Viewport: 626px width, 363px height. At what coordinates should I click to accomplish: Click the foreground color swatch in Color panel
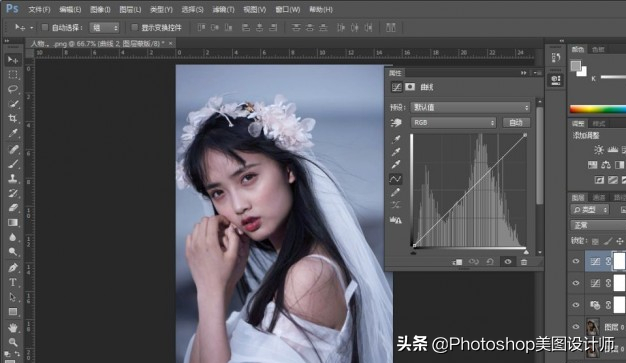575,66
